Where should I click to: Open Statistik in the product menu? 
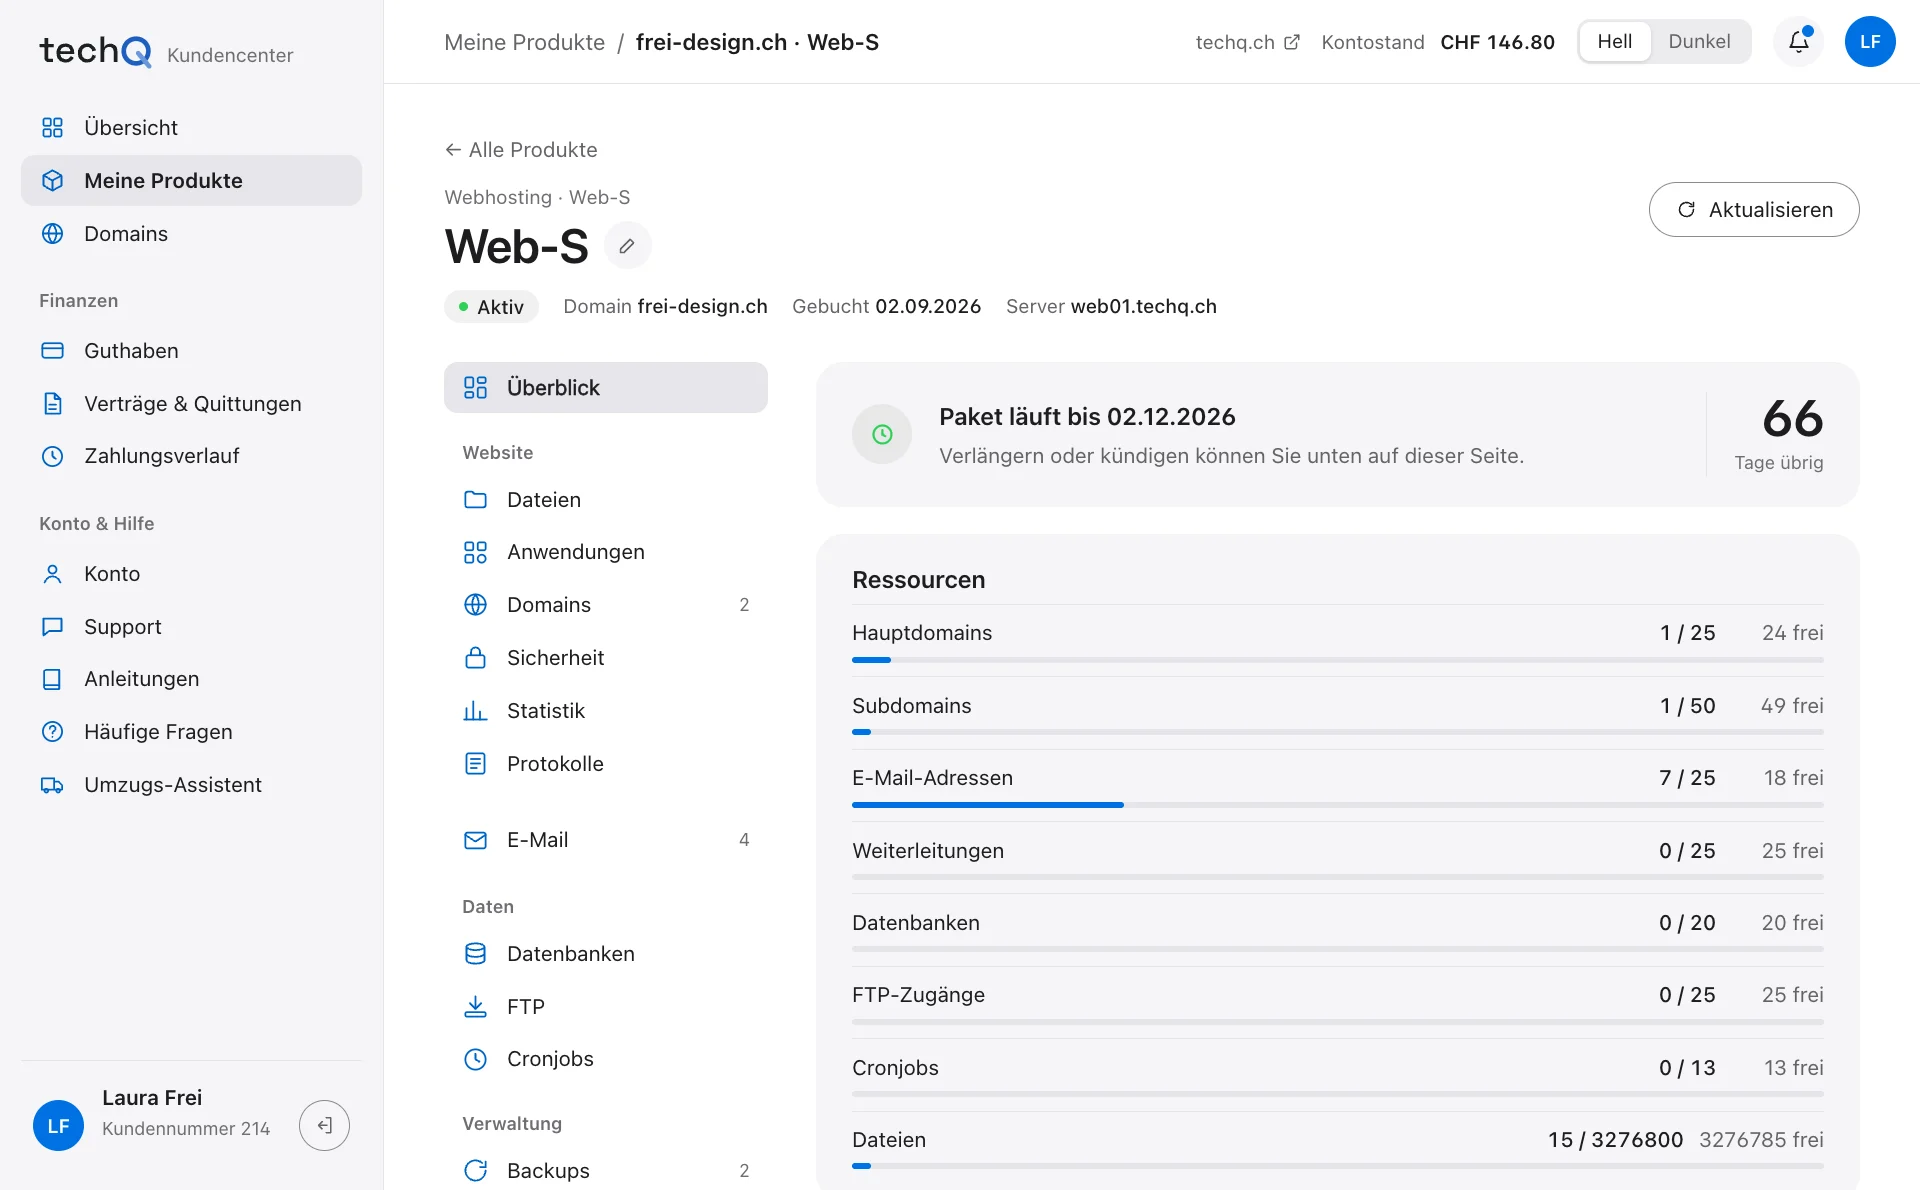pos(605,711)
